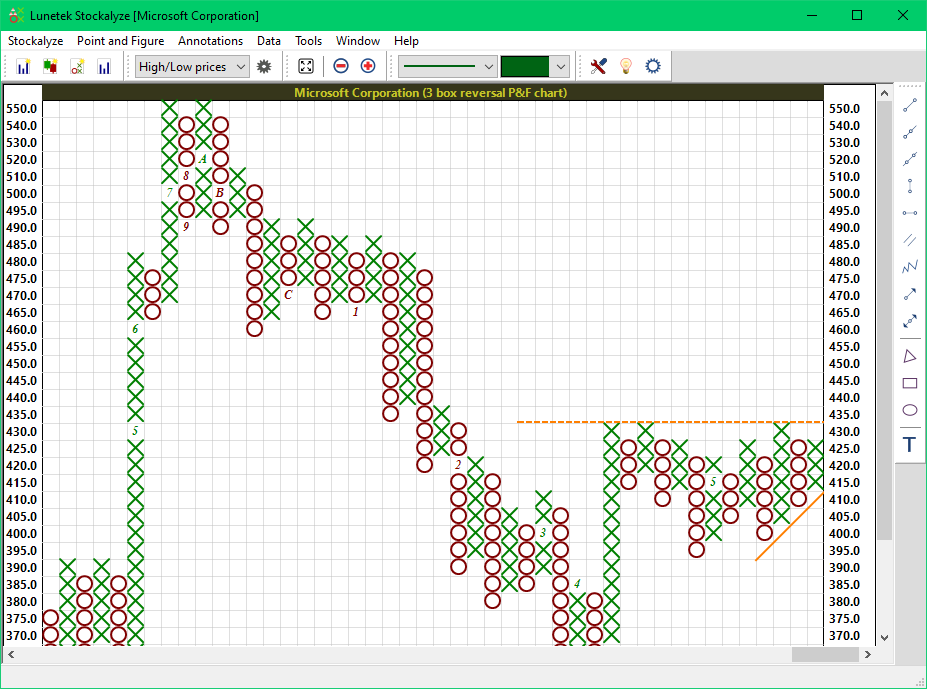Screen dimensions: 927x689
Task: Select the single-headed arrow tool
Action: click(x=910, y=294)
